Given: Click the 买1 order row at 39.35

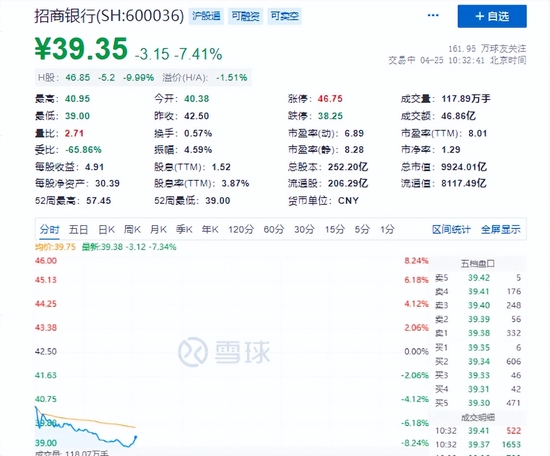Looking at the screenshot, I should point(478,348).
